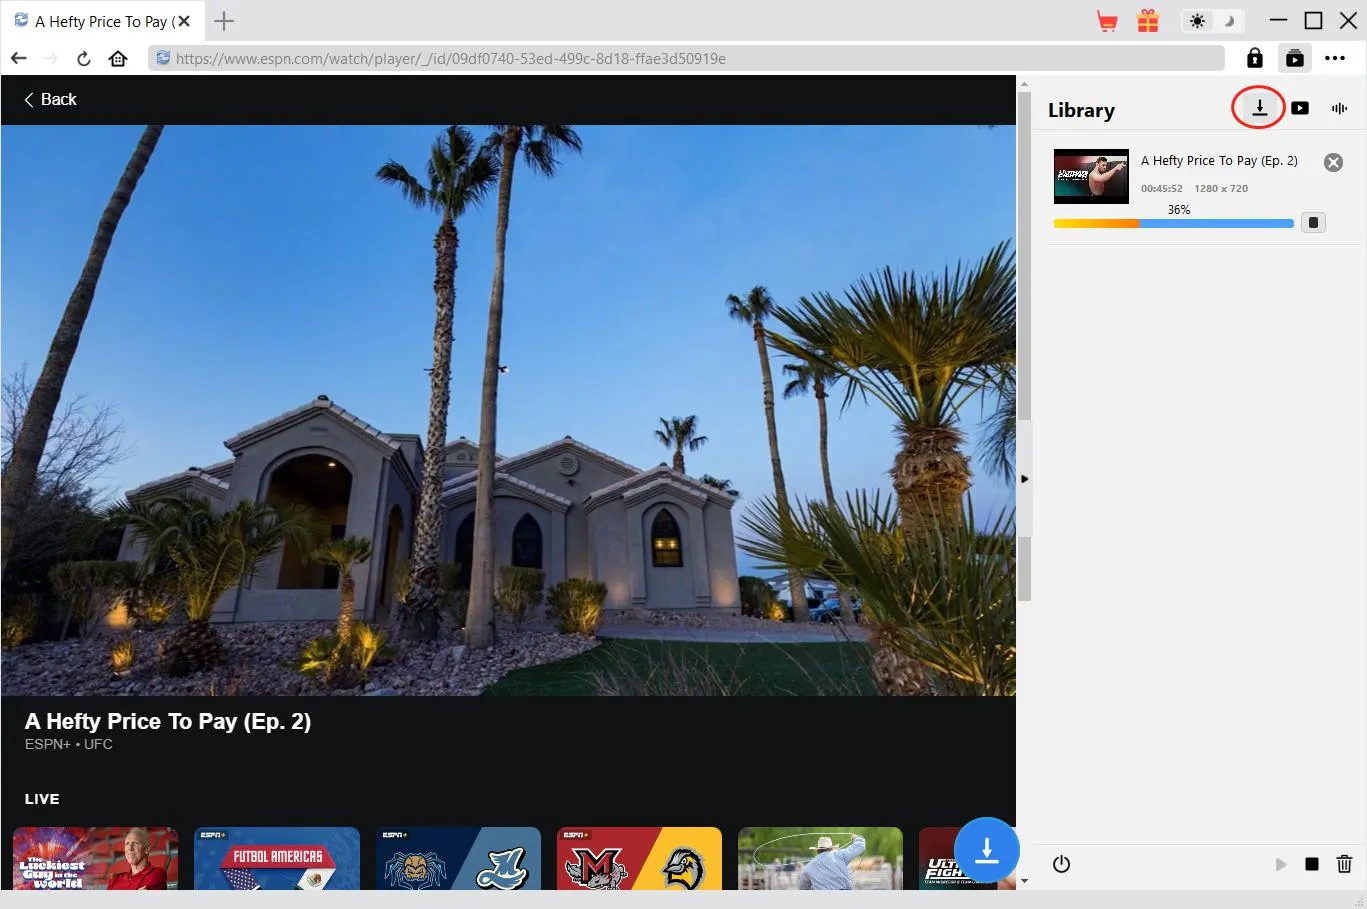Click the power icon in Library
Screen dimensions: 1367x909
(x=1062, y=864)
